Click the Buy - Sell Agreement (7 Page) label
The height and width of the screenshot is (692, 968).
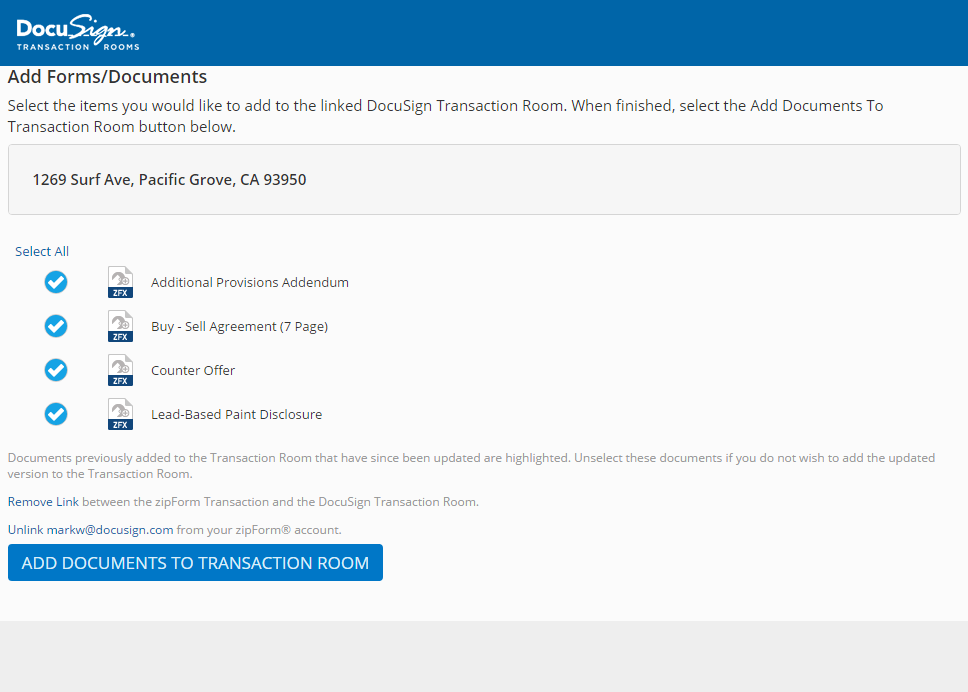(x=240, y=326)
